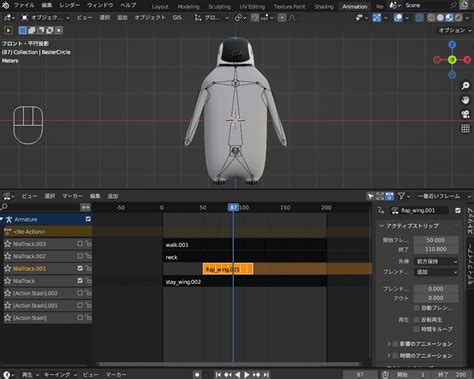Toggle the snapping magnet icon
Viewport: 474px width, 379px height.
[x=255, y=18]
